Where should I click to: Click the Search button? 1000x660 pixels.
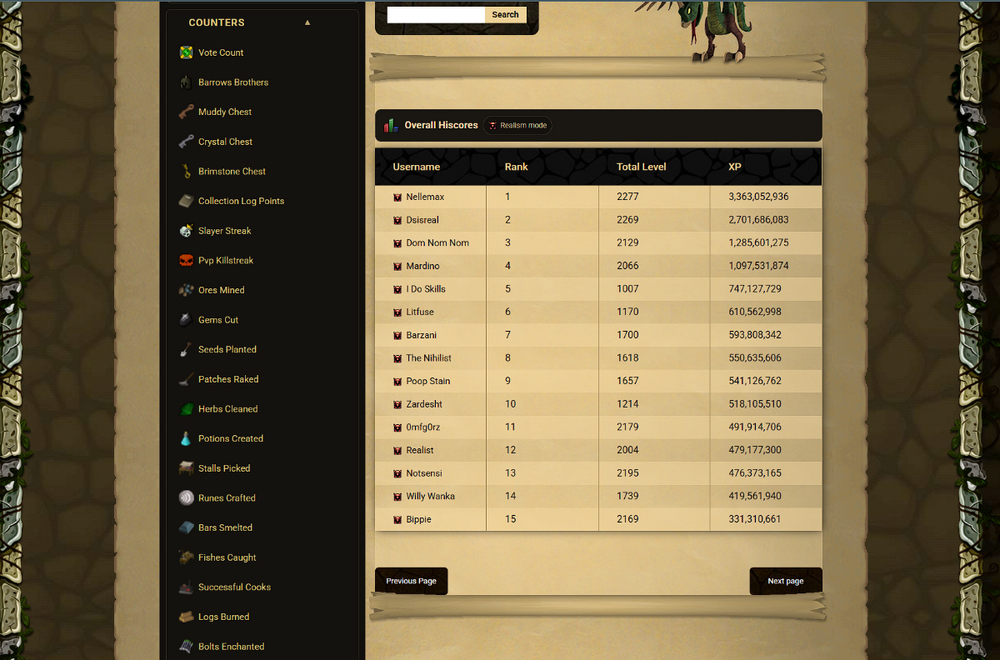click(x=505, y=15)
